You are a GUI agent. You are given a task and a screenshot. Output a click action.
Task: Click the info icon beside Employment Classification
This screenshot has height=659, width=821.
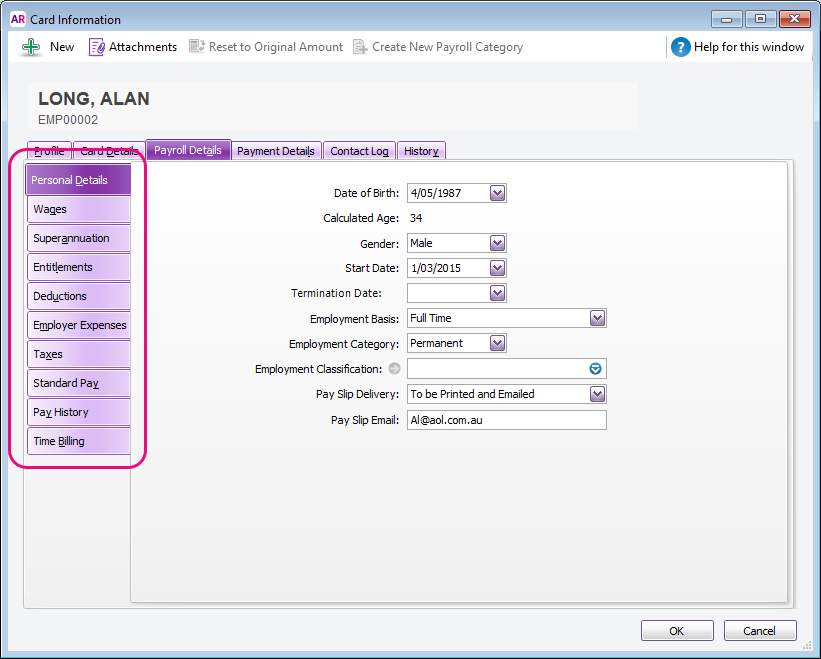coord(394,368)
